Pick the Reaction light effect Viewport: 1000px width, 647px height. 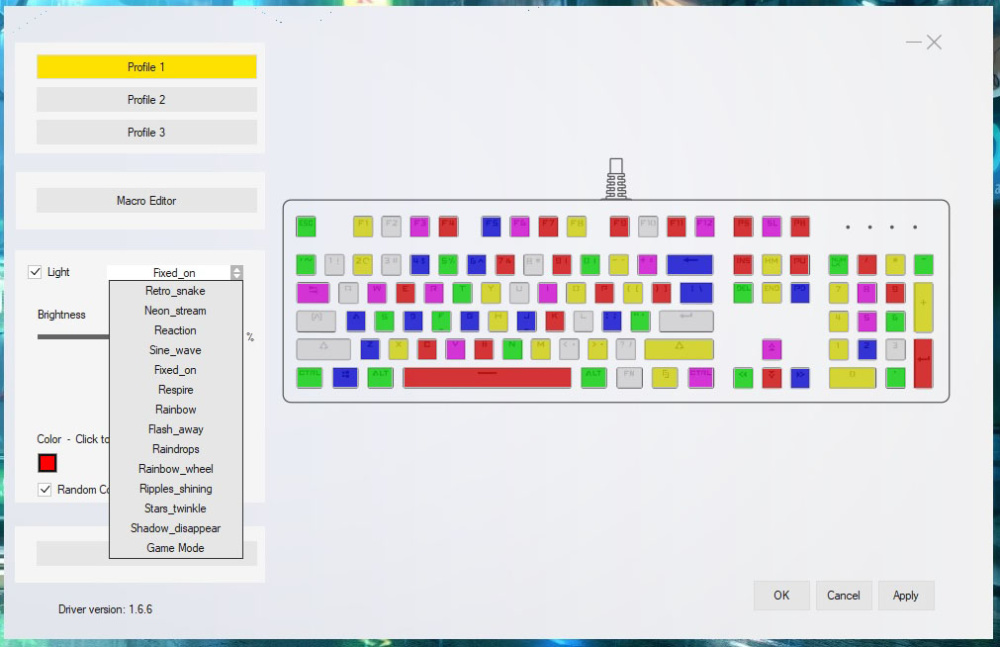175,331
